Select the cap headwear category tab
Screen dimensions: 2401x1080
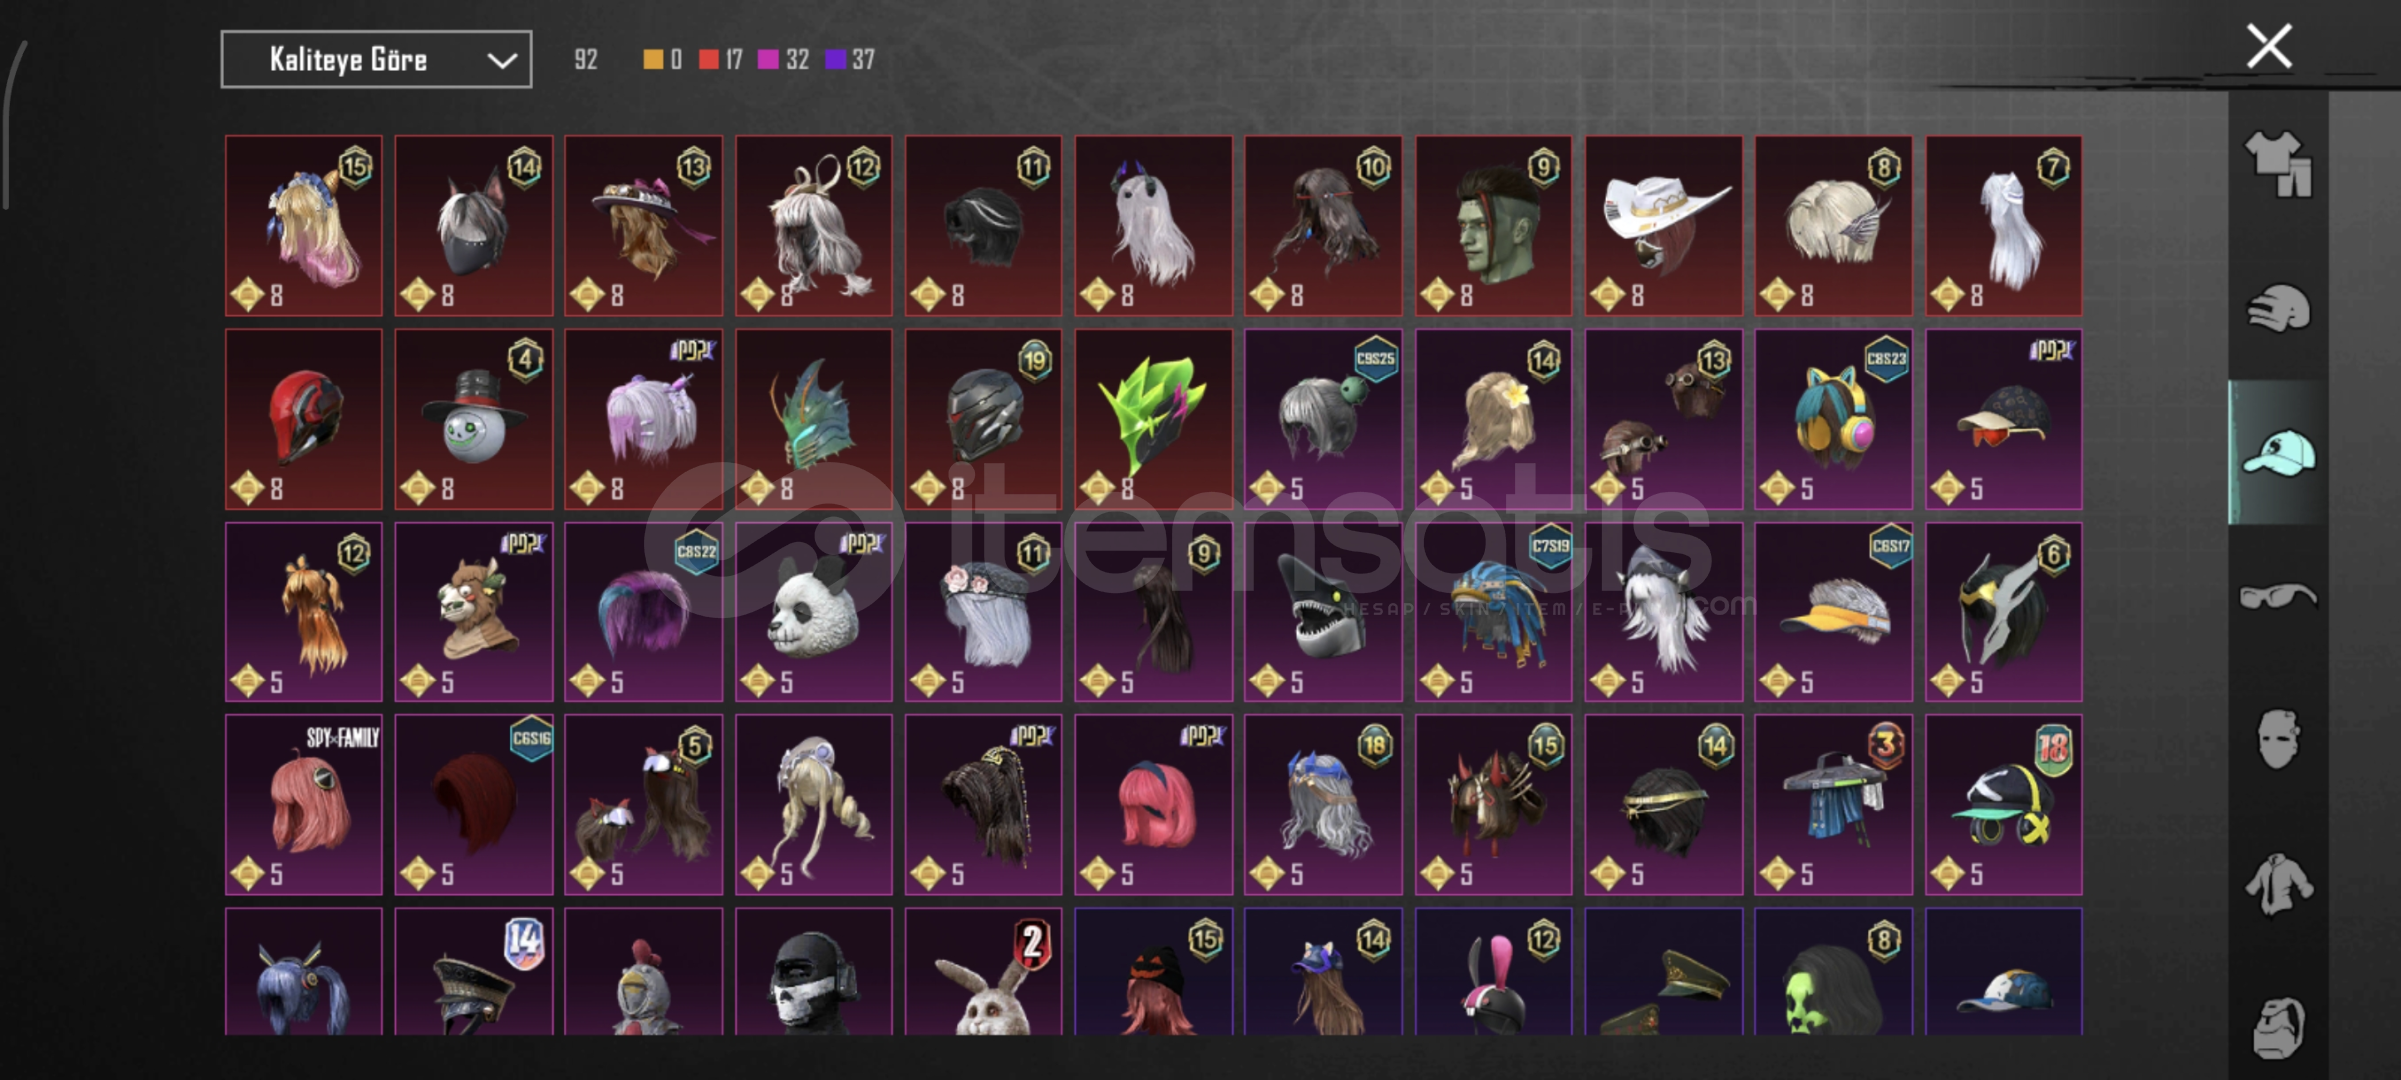tap(2279, 452)
